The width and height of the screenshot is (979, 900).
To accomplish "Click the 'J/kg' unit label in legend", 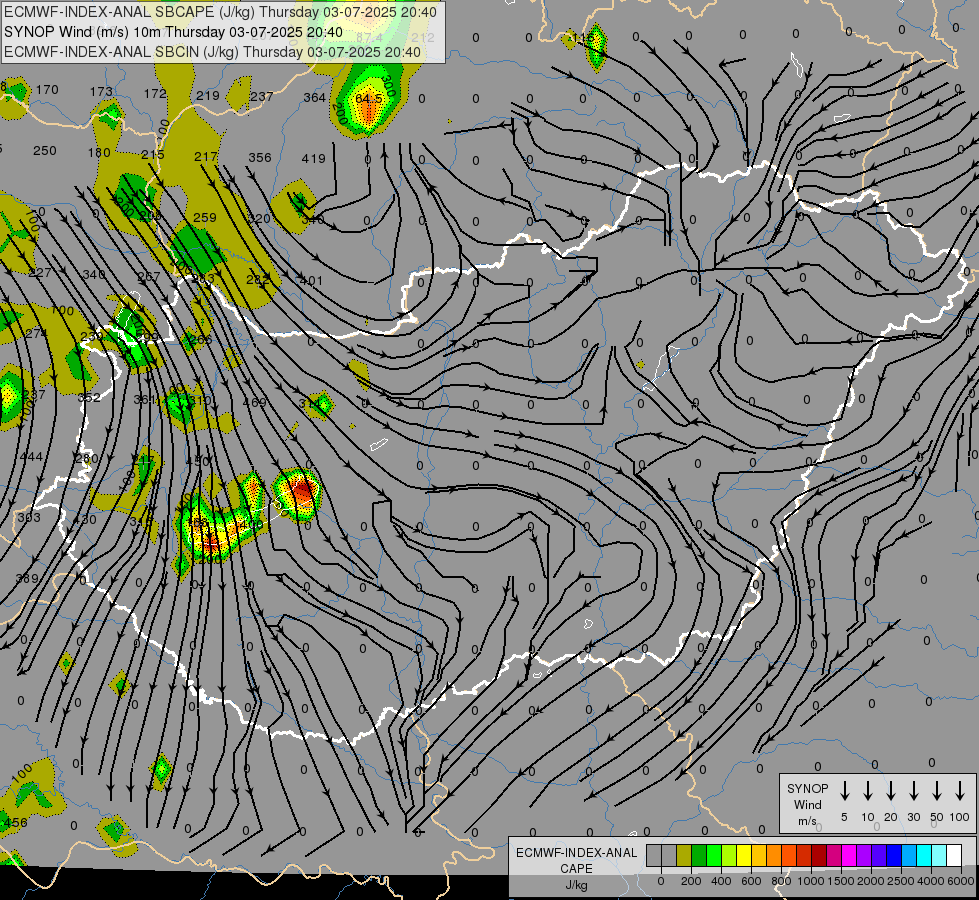I will [x=576, y=885].
